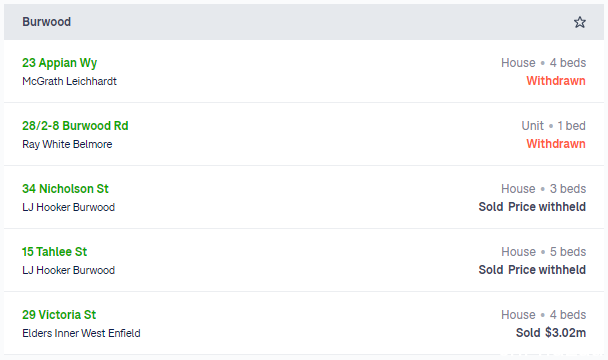Click Unit 1 bed property detail
This screenshot has height=360, width=608.
(553, 126)
